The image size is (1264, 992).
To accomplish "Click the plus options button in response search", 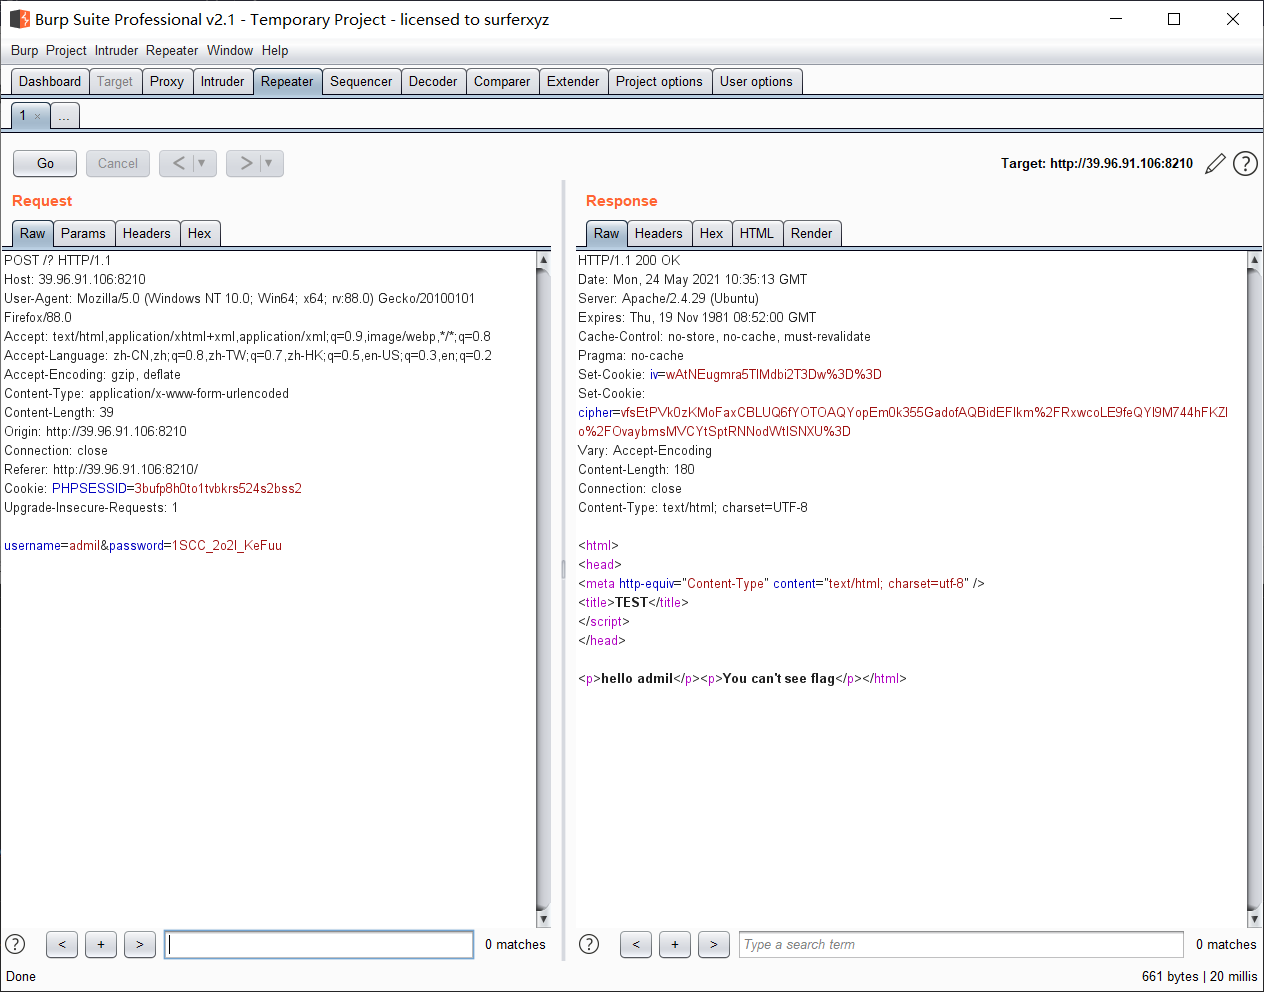I will click(675, 944).
